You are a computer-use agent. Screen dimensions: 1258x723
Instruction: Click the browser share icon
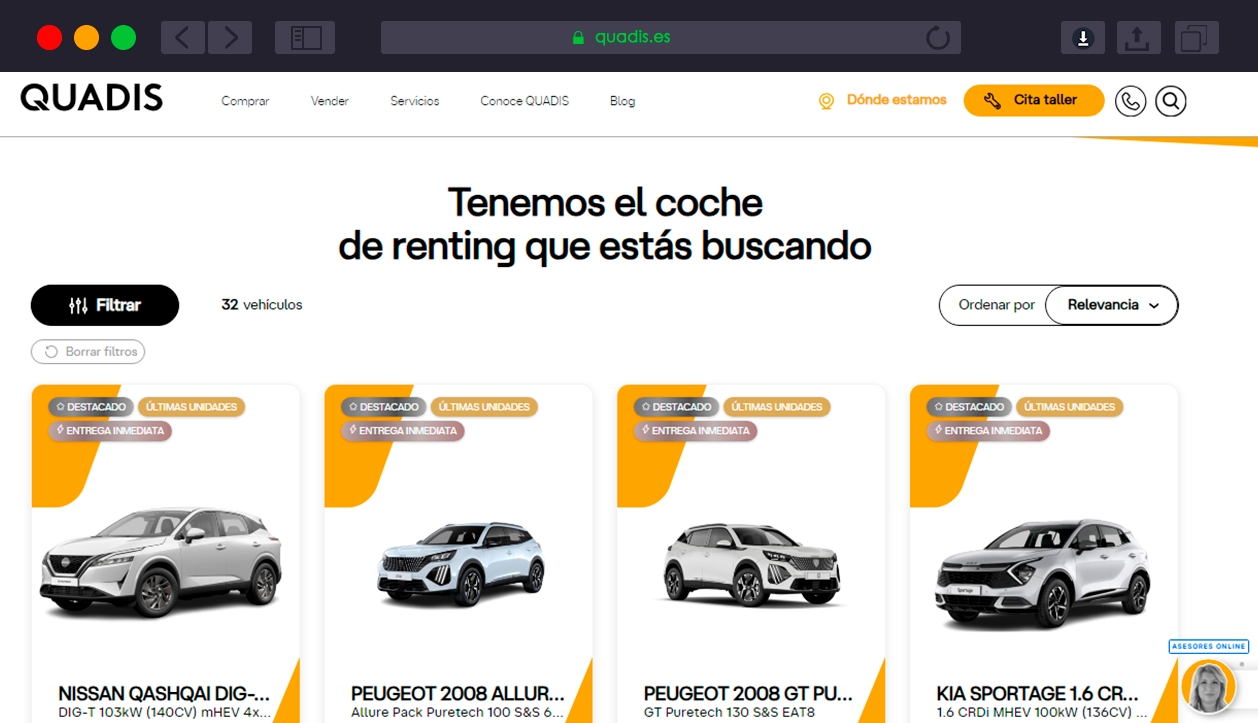pyautogui.click(x=1136, y=38)
